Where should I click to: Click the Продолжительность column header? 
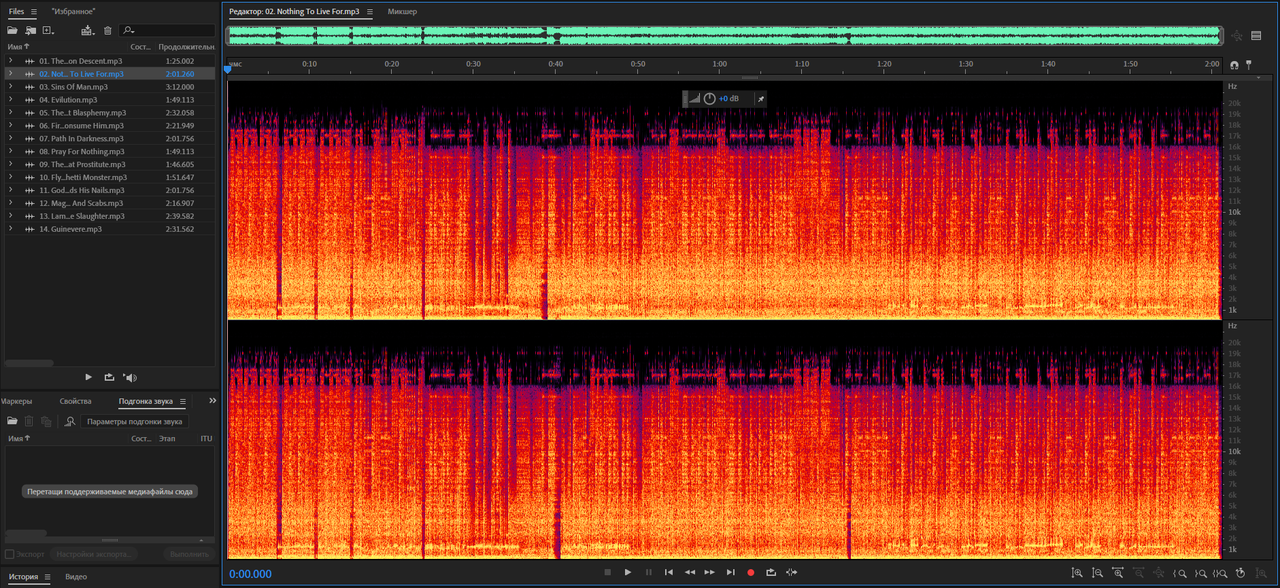pos(186,47)
